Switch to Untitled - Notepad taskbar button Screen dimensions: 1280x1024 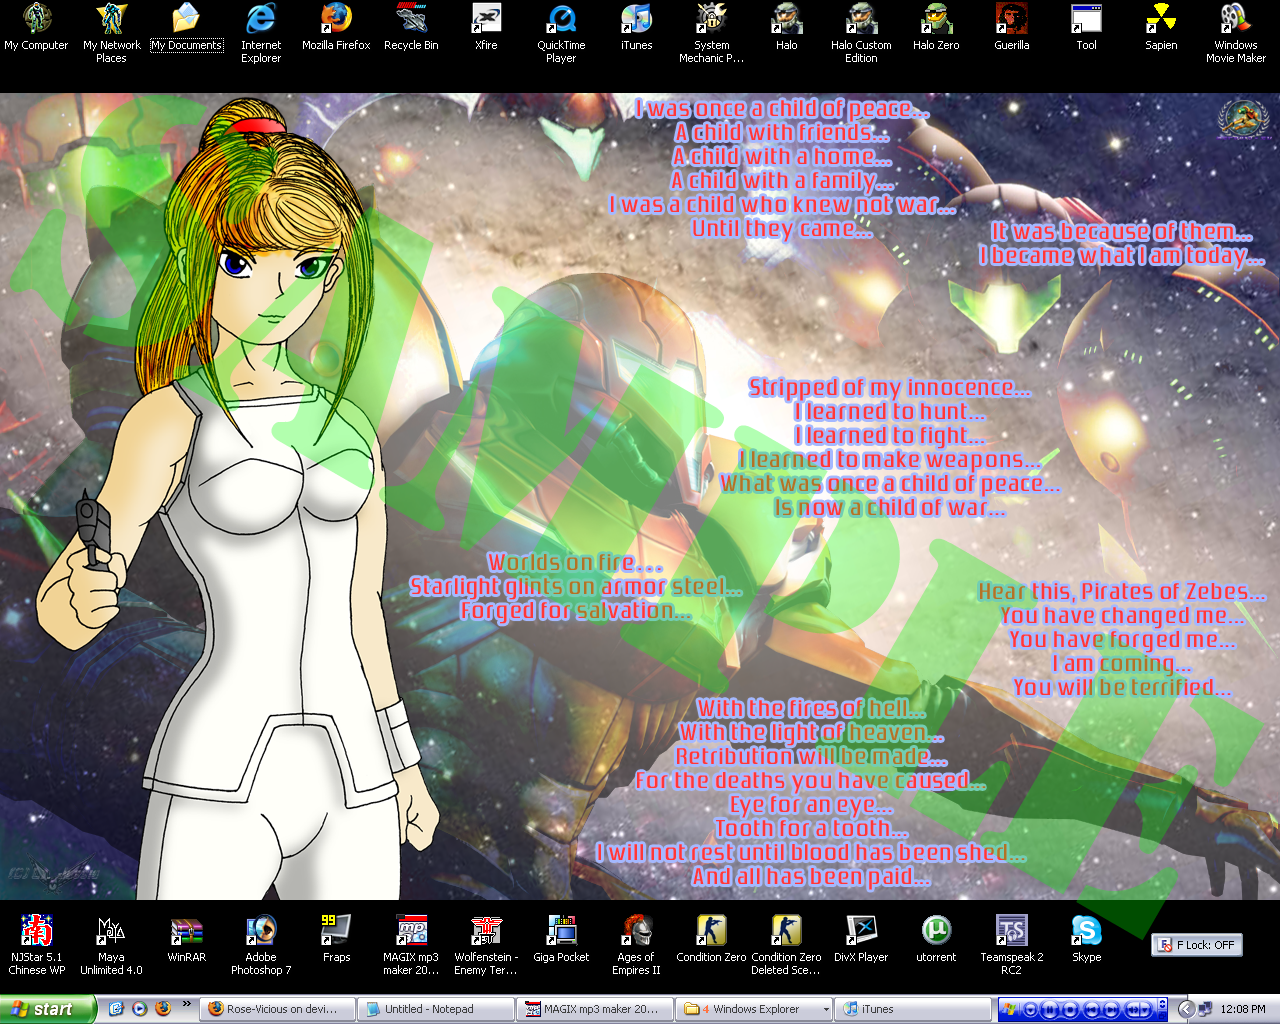(434, 1009)
